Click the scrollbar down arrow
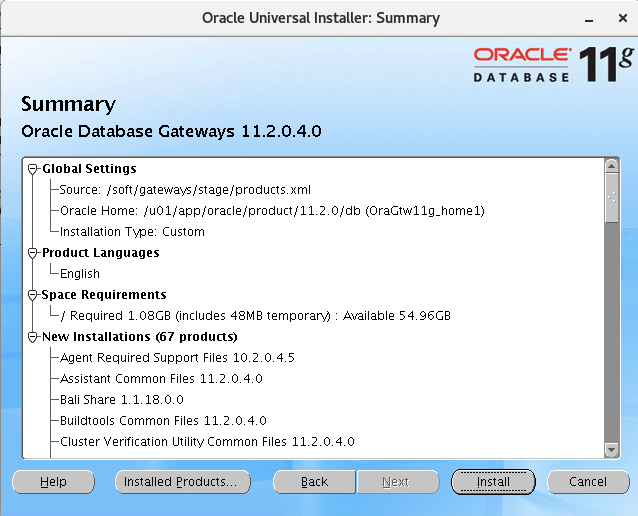The image size is (638, 516). coord(612,450)
